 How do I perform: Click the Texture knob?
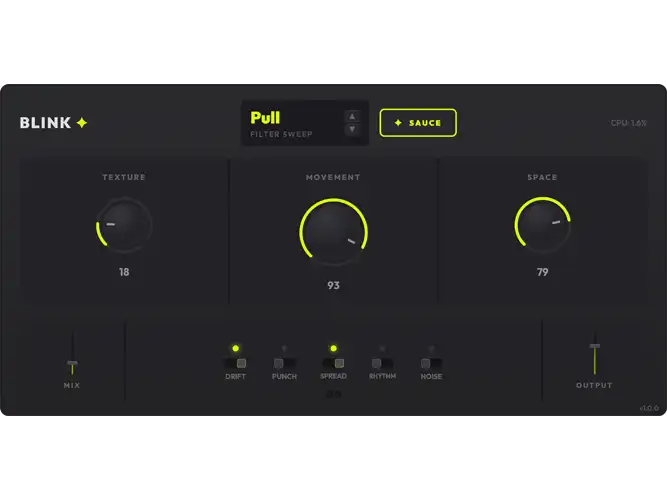(x=124, y=225)
